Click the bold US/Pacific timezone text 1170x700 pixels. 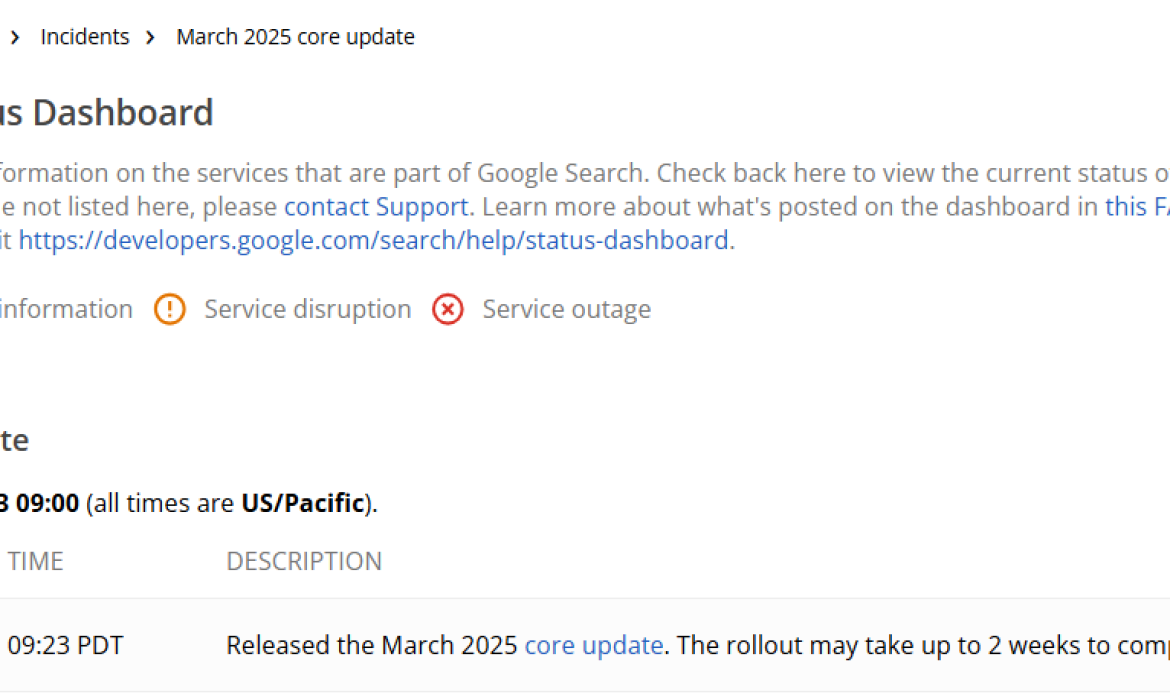click(x=303, y=503)
